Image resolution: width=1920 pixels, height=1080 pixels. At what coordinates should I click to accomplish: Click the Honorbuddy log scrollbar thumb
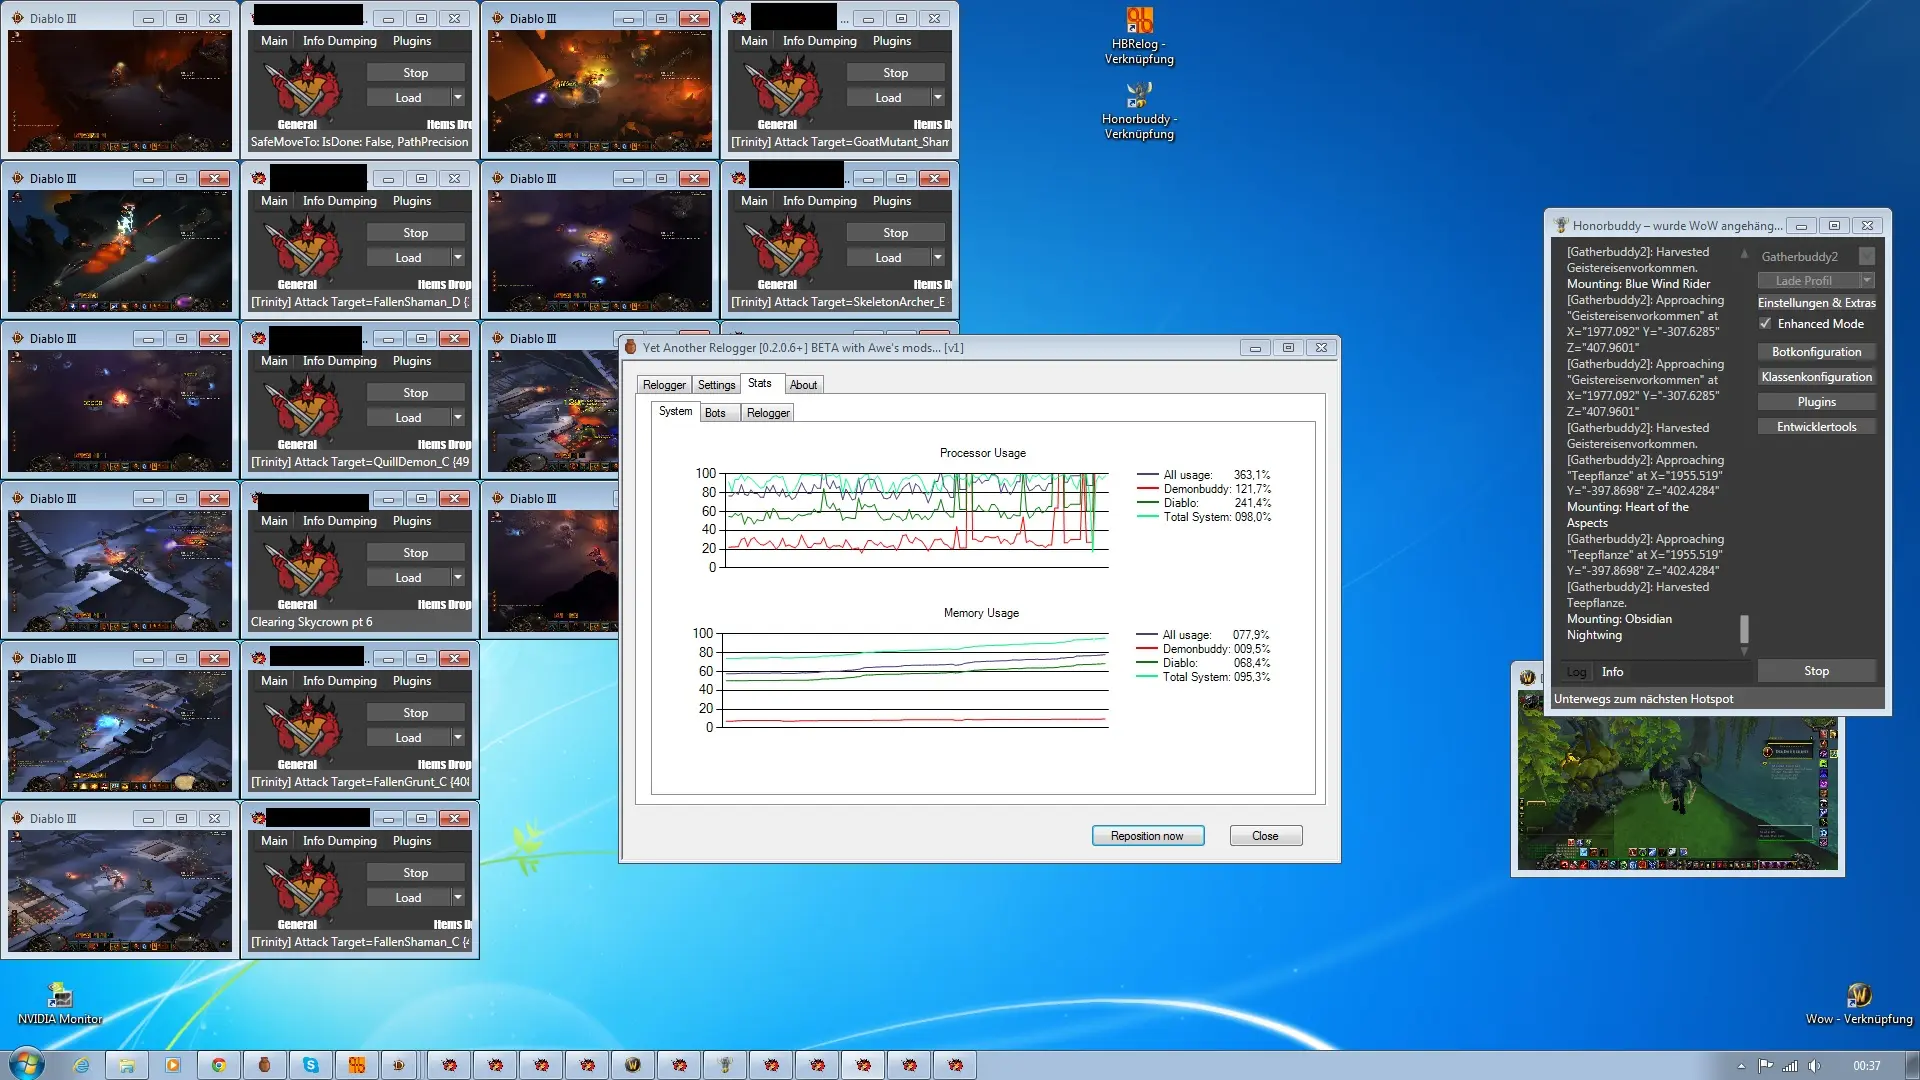click(x=1744, y=629)
